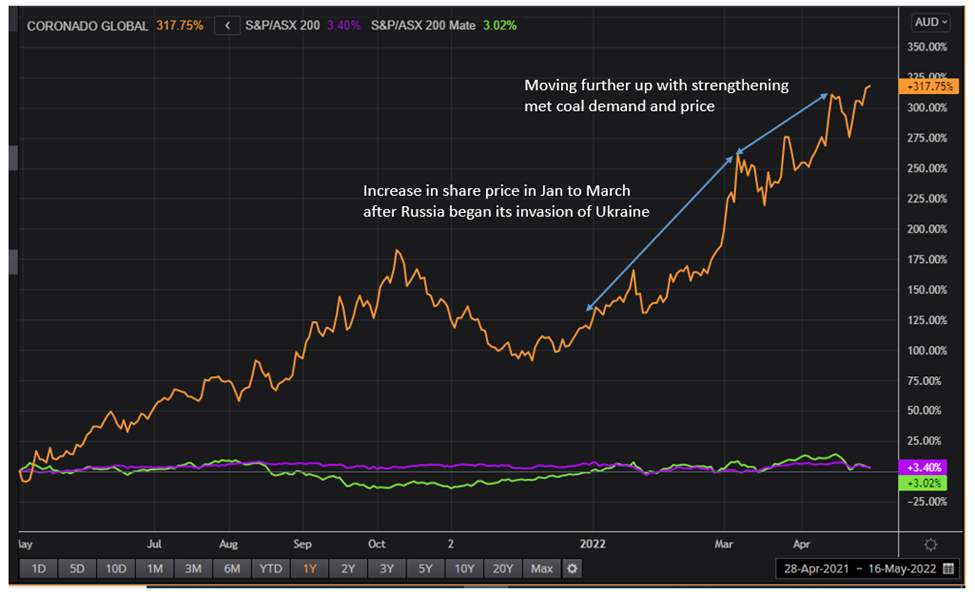Screen dimensions: 975x594
Task: Click the 200.00% axis label
Action: (x=927, y=229)
